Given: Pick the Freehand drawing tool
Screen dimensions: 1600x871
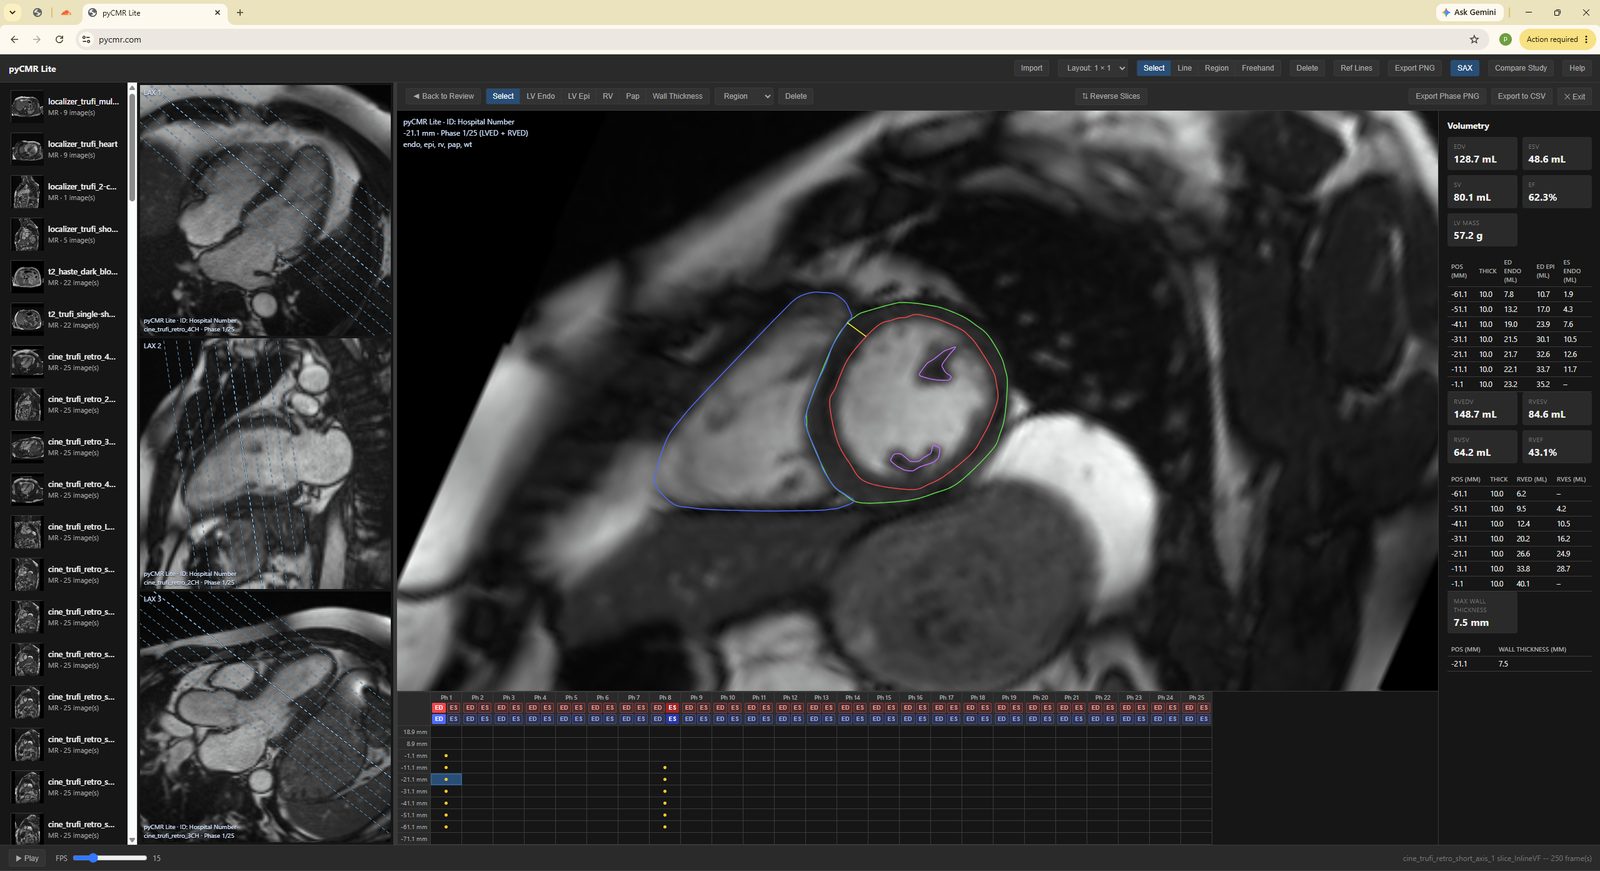Looking at the screenshot, I should click(x=1258, y=68).
